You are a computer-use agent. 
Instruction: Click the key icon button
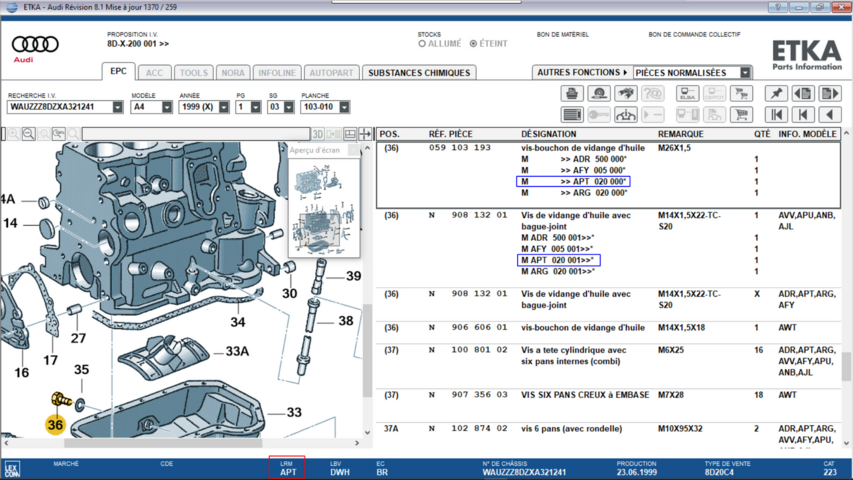tap(599, 115)
